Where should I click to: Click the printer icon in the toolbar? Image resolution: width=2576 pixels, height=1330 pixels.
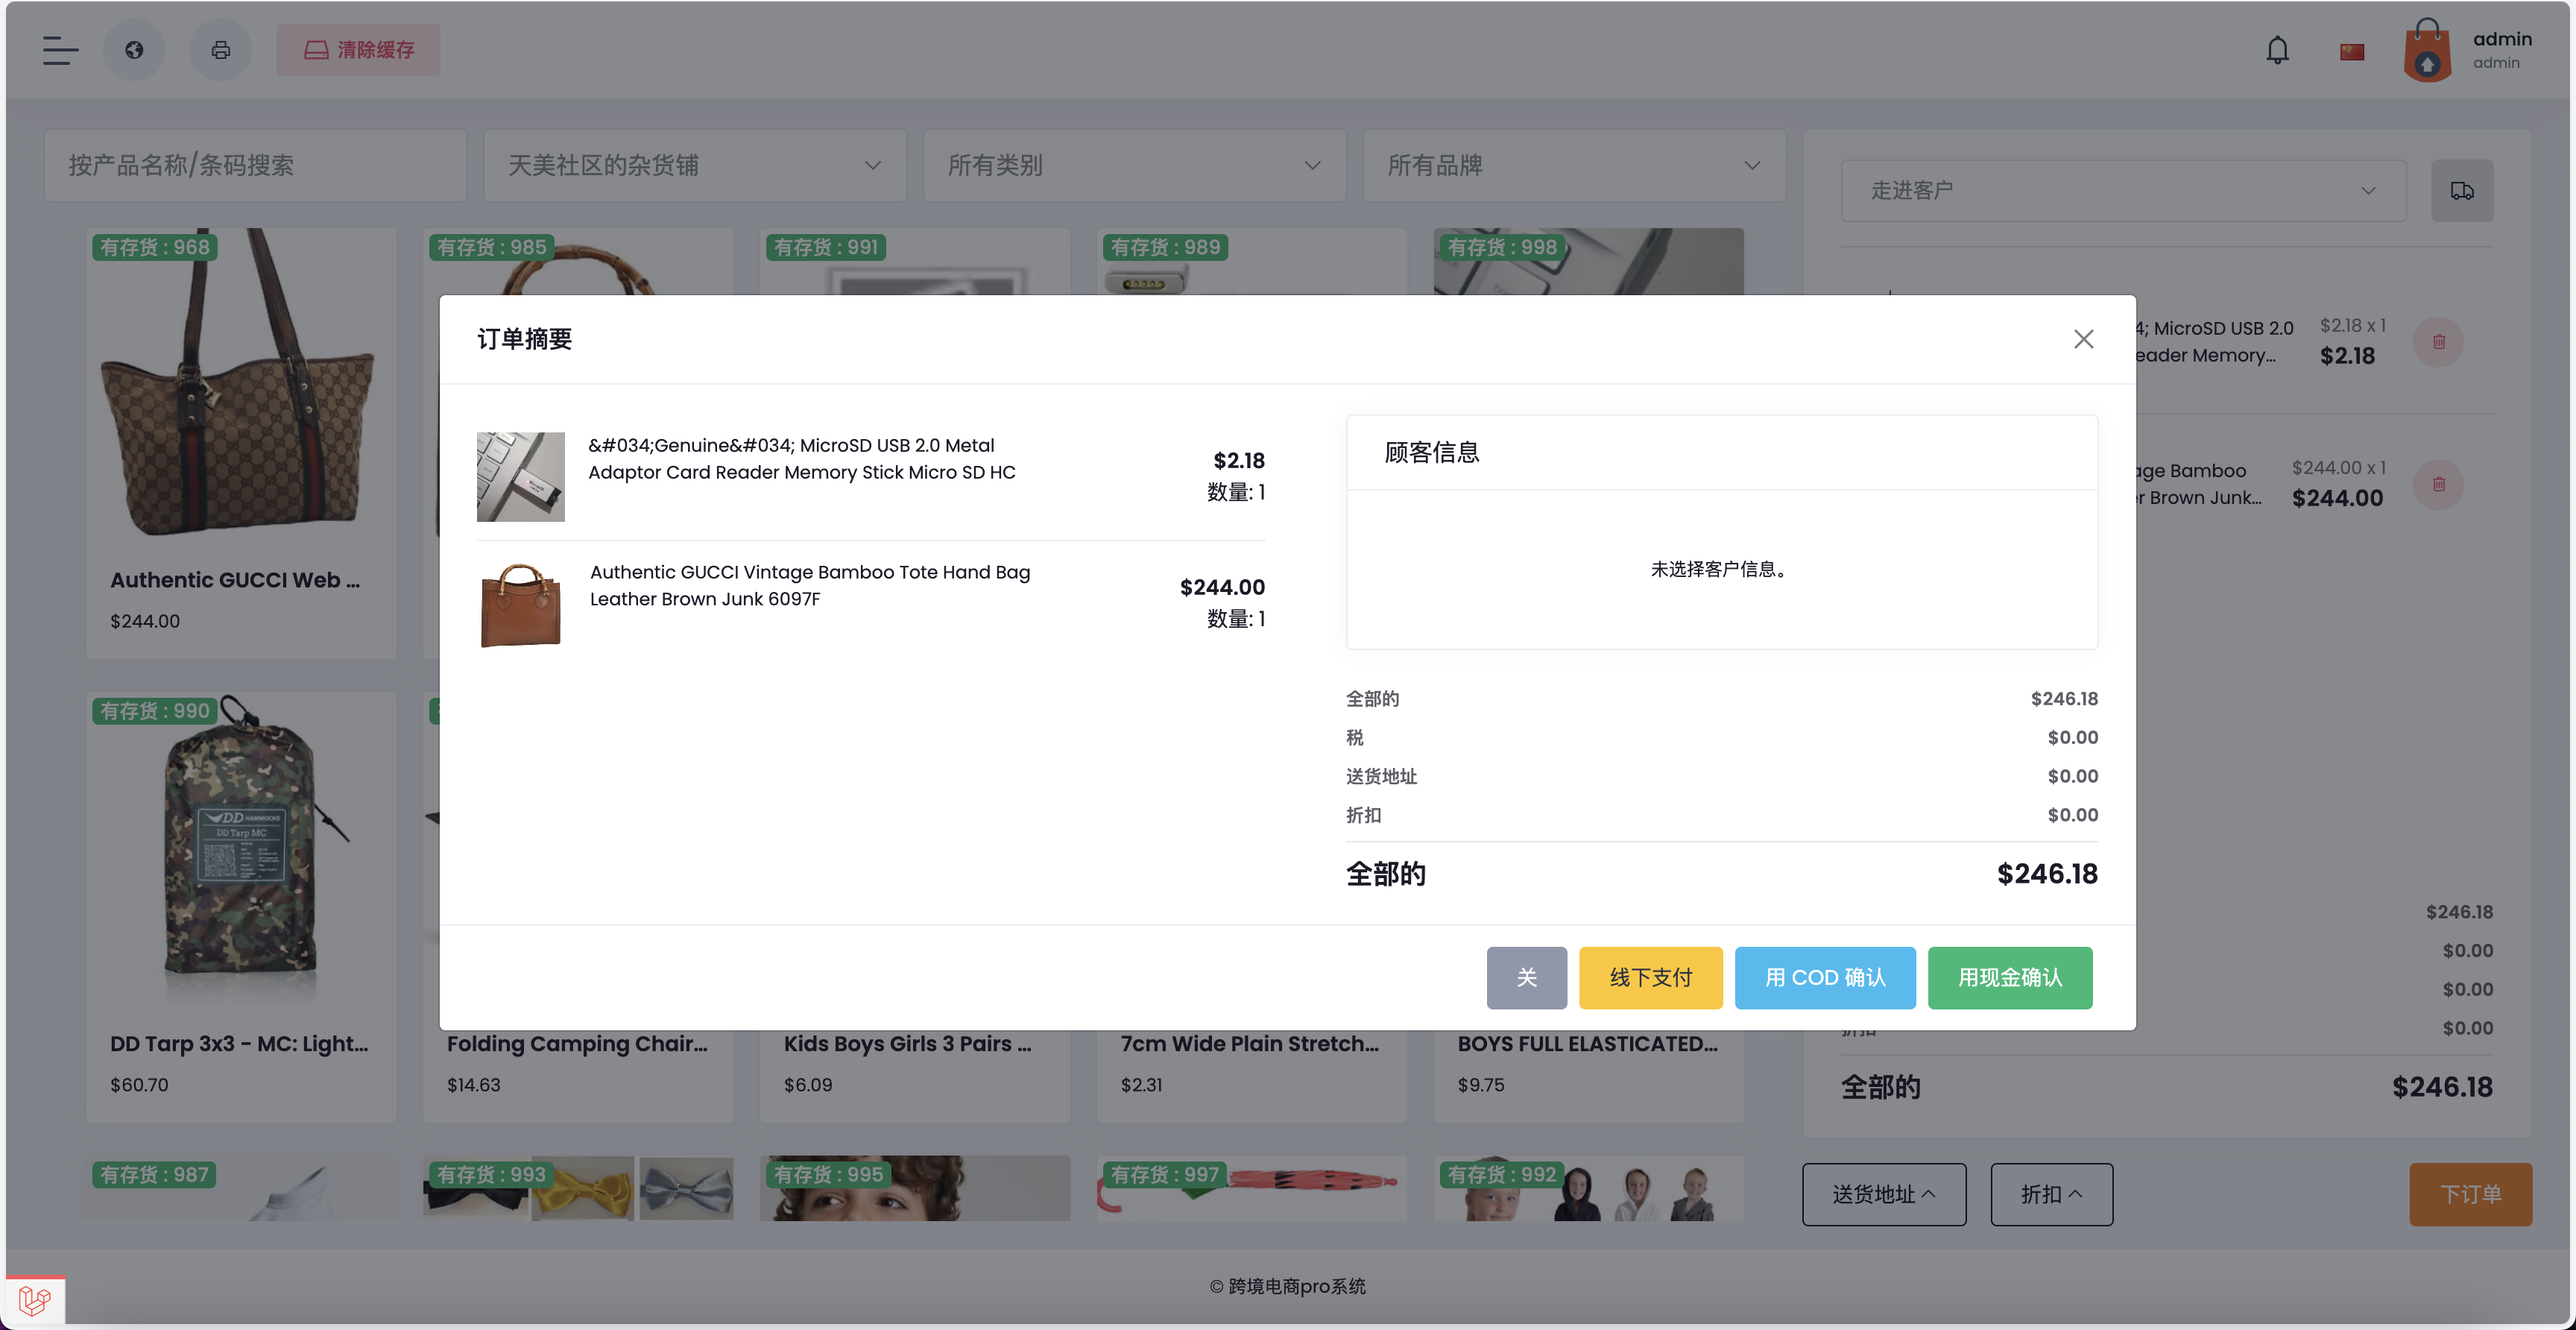pyautogui.click(x=220, y=49)
